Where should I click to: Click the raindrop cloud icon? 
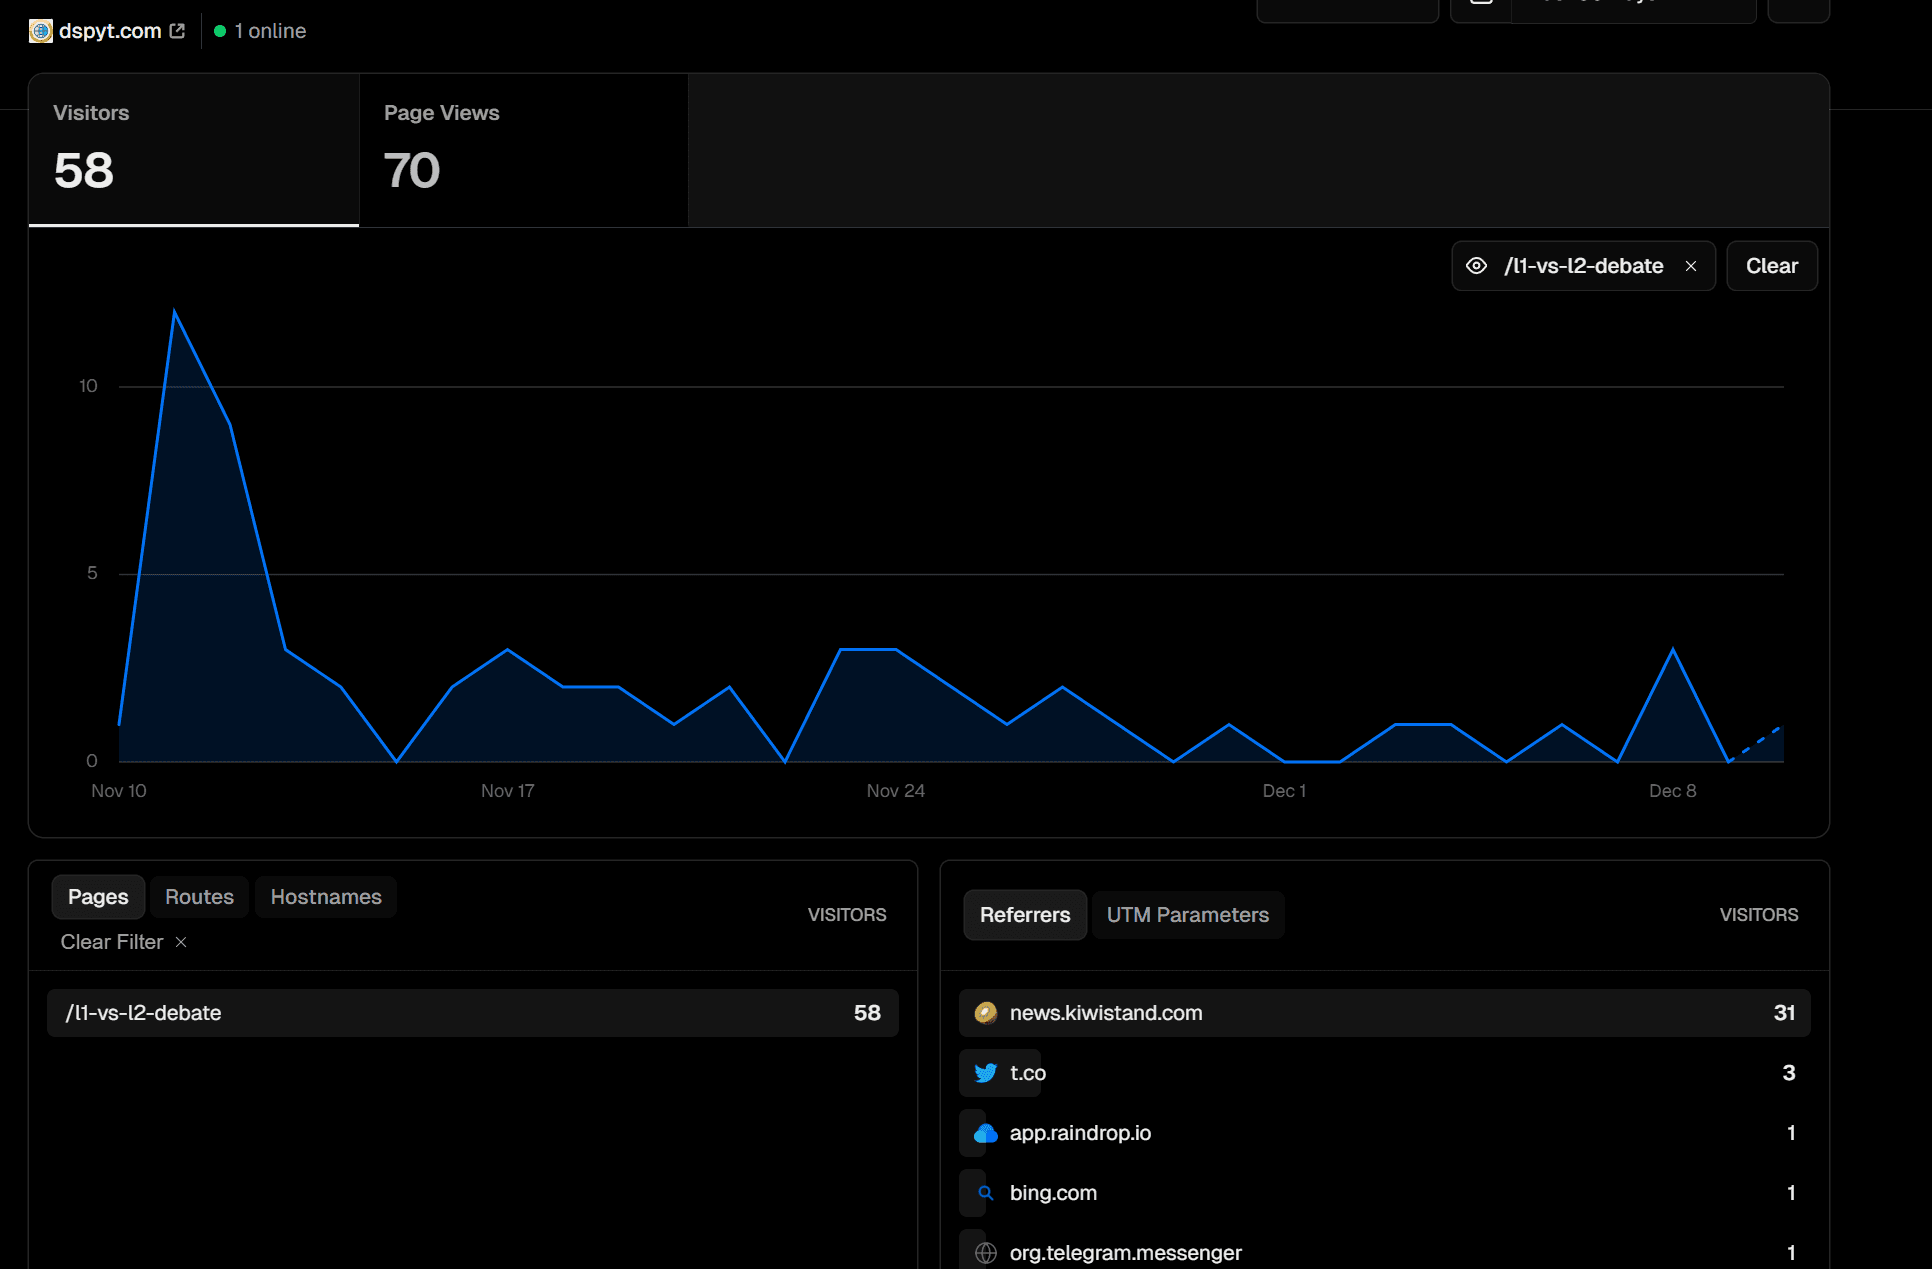(986, 1133)
